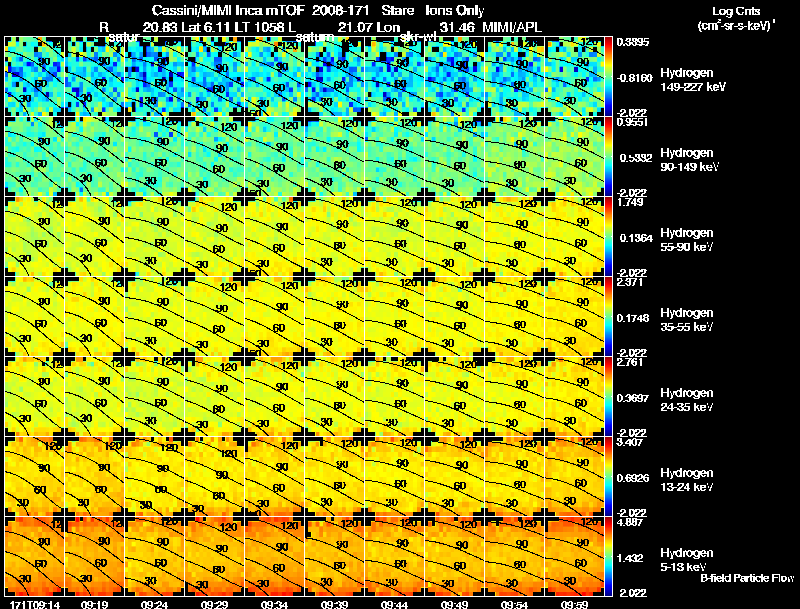Click the colorbar value "0.3697"
Screen dimensions: 800x609
[633, 398]
